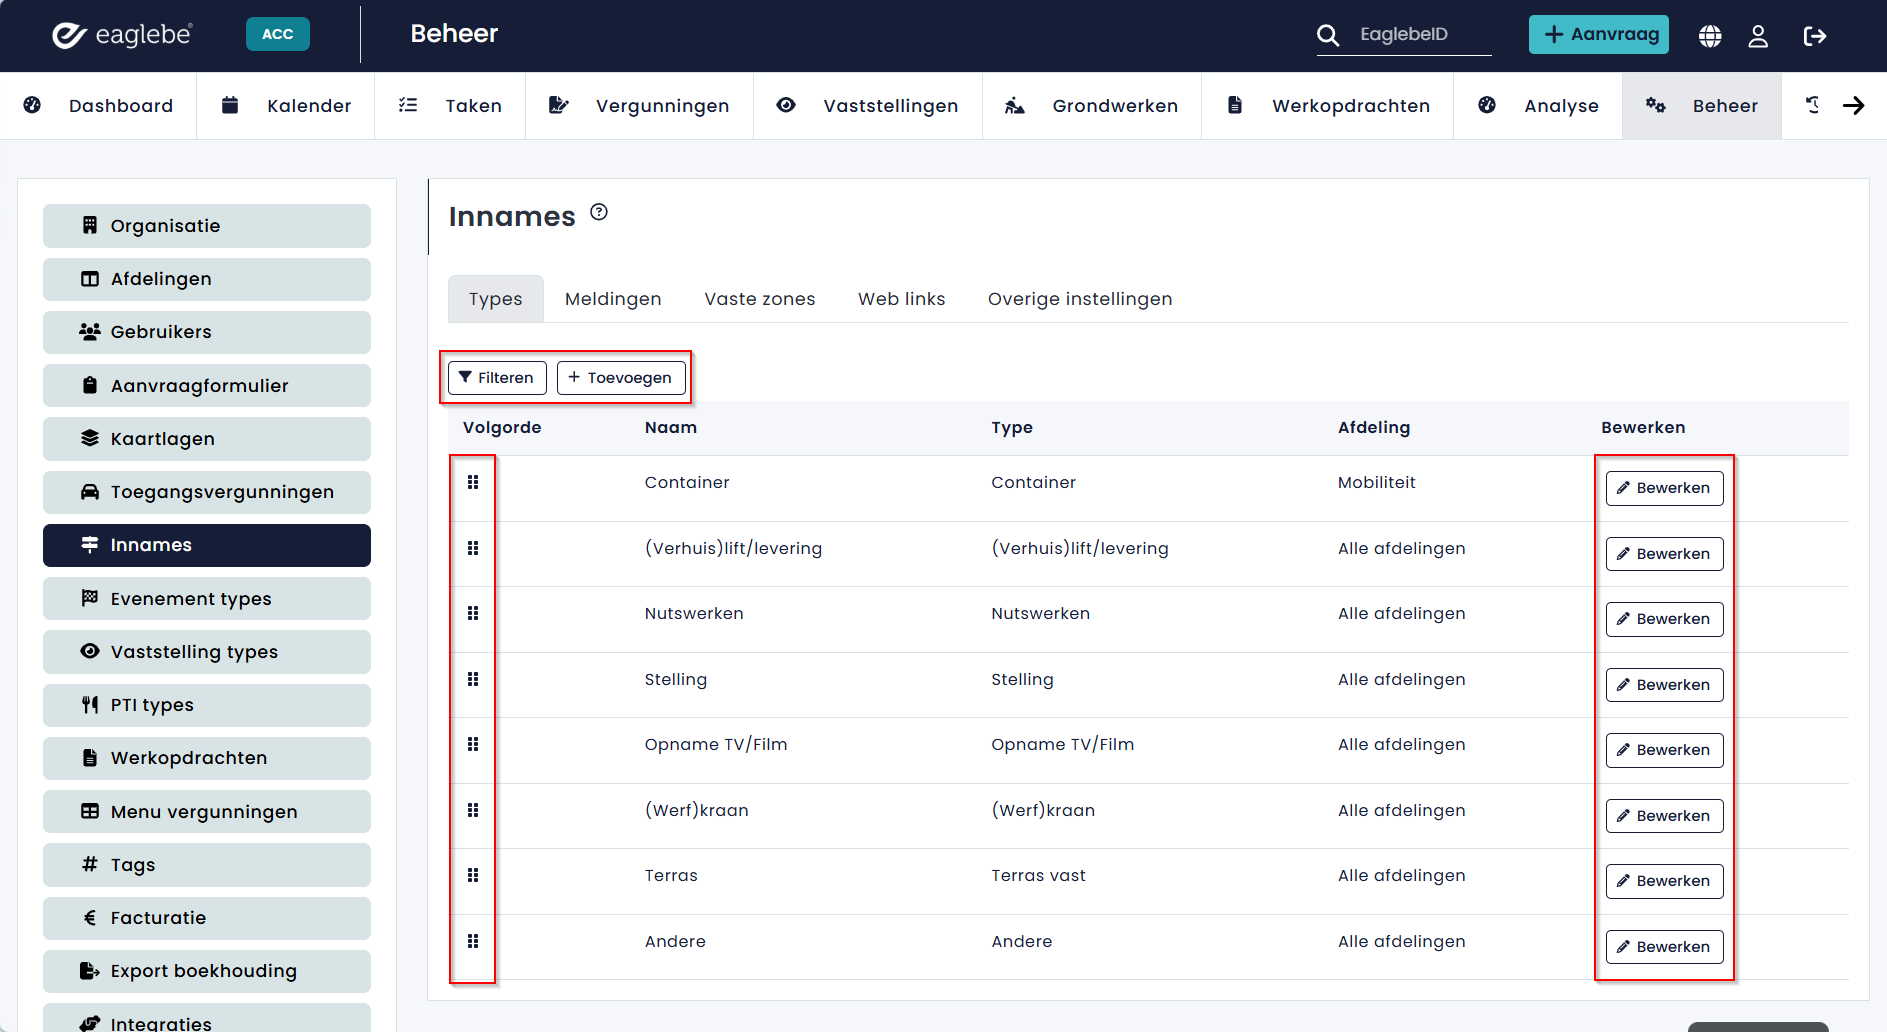Image resolution: width=1887 pixels, height=1032 pixels.
Task: Grab the drag handle in the Nutswerken row
Action: [473, 613]
